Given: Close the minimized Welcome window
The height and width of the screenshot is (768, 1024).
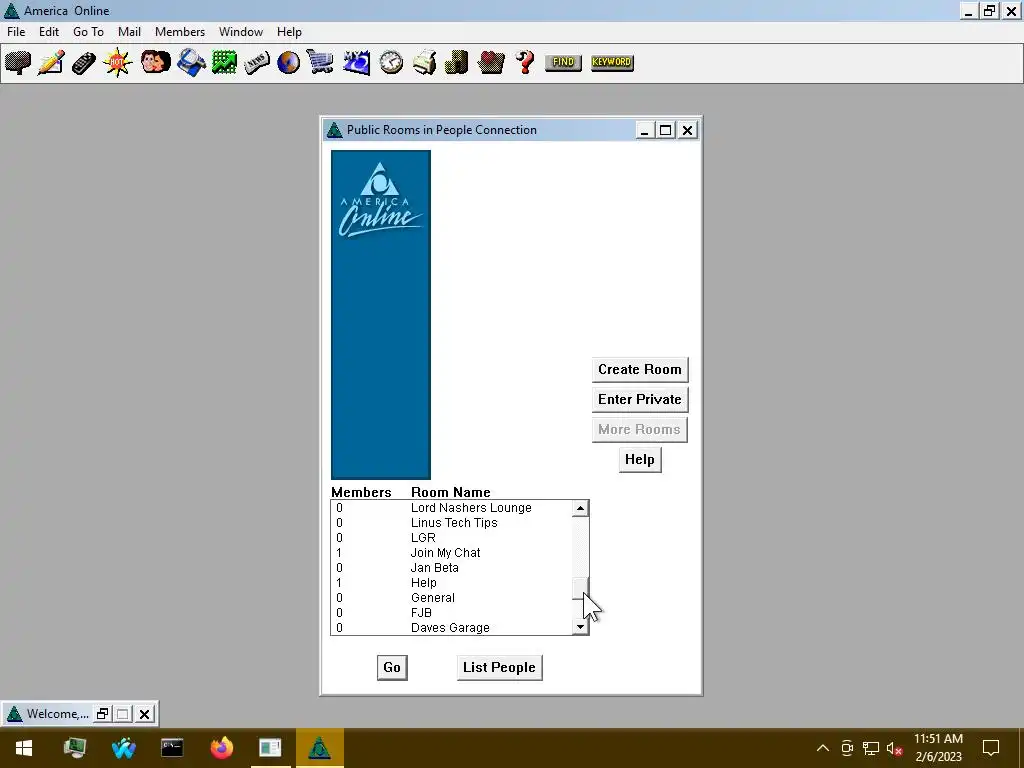Looking at the screenshot, I should 144,714.
